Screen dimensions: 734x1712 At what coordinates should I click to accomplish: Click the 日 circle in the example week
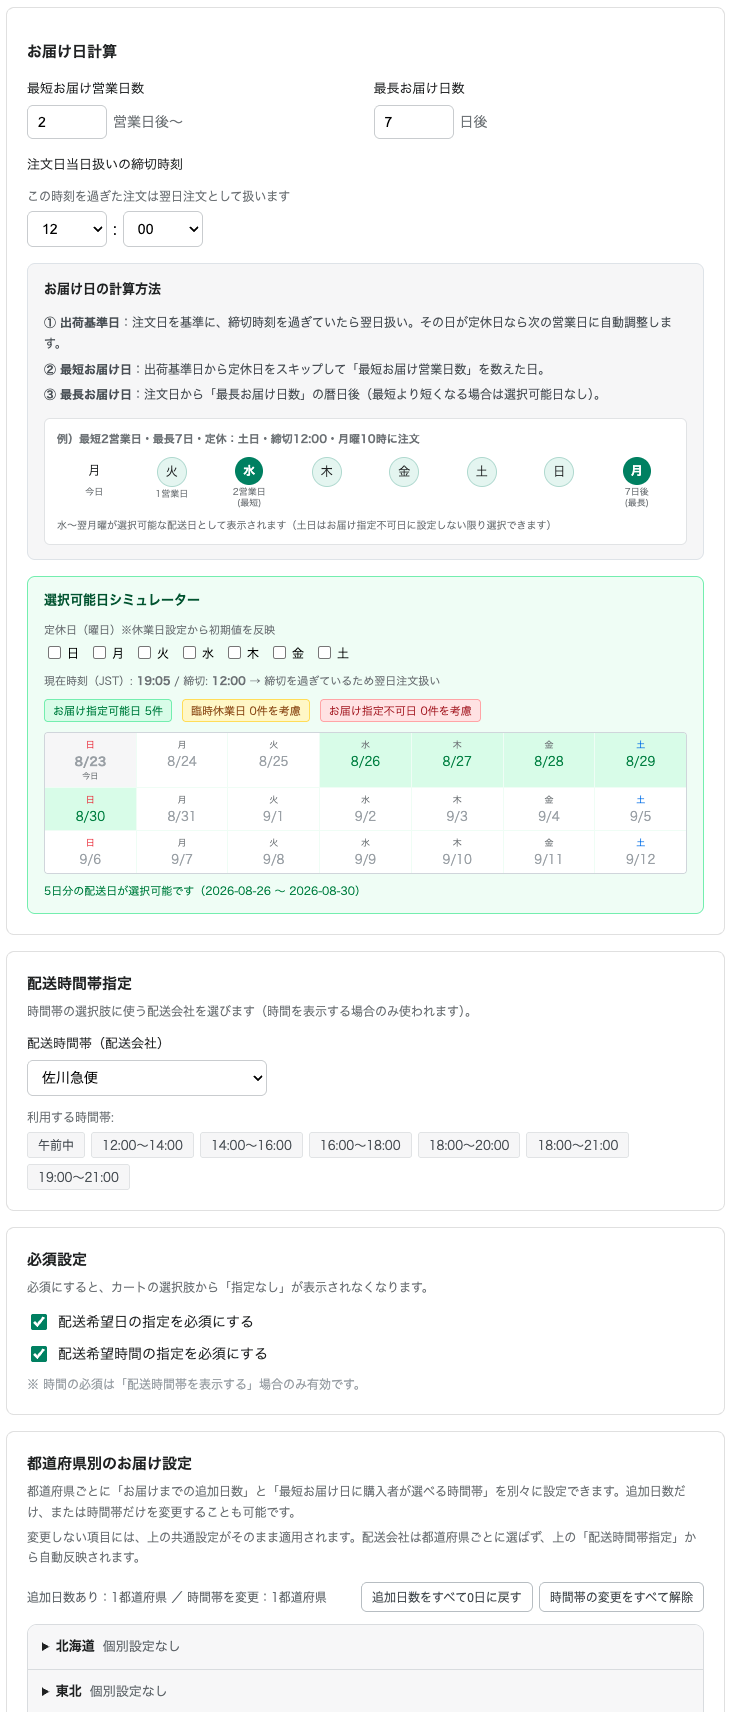pos(559,471)
